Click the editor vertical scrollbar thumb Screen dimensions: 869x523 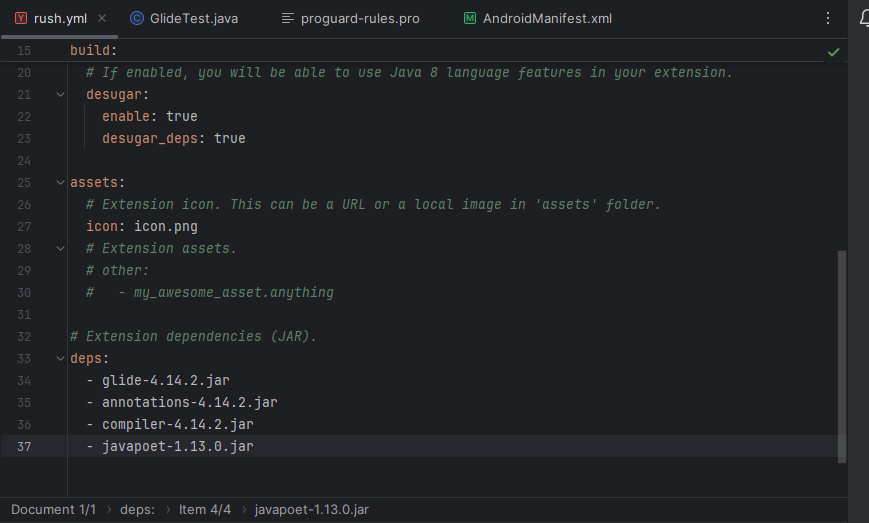[x=842, y=356]
